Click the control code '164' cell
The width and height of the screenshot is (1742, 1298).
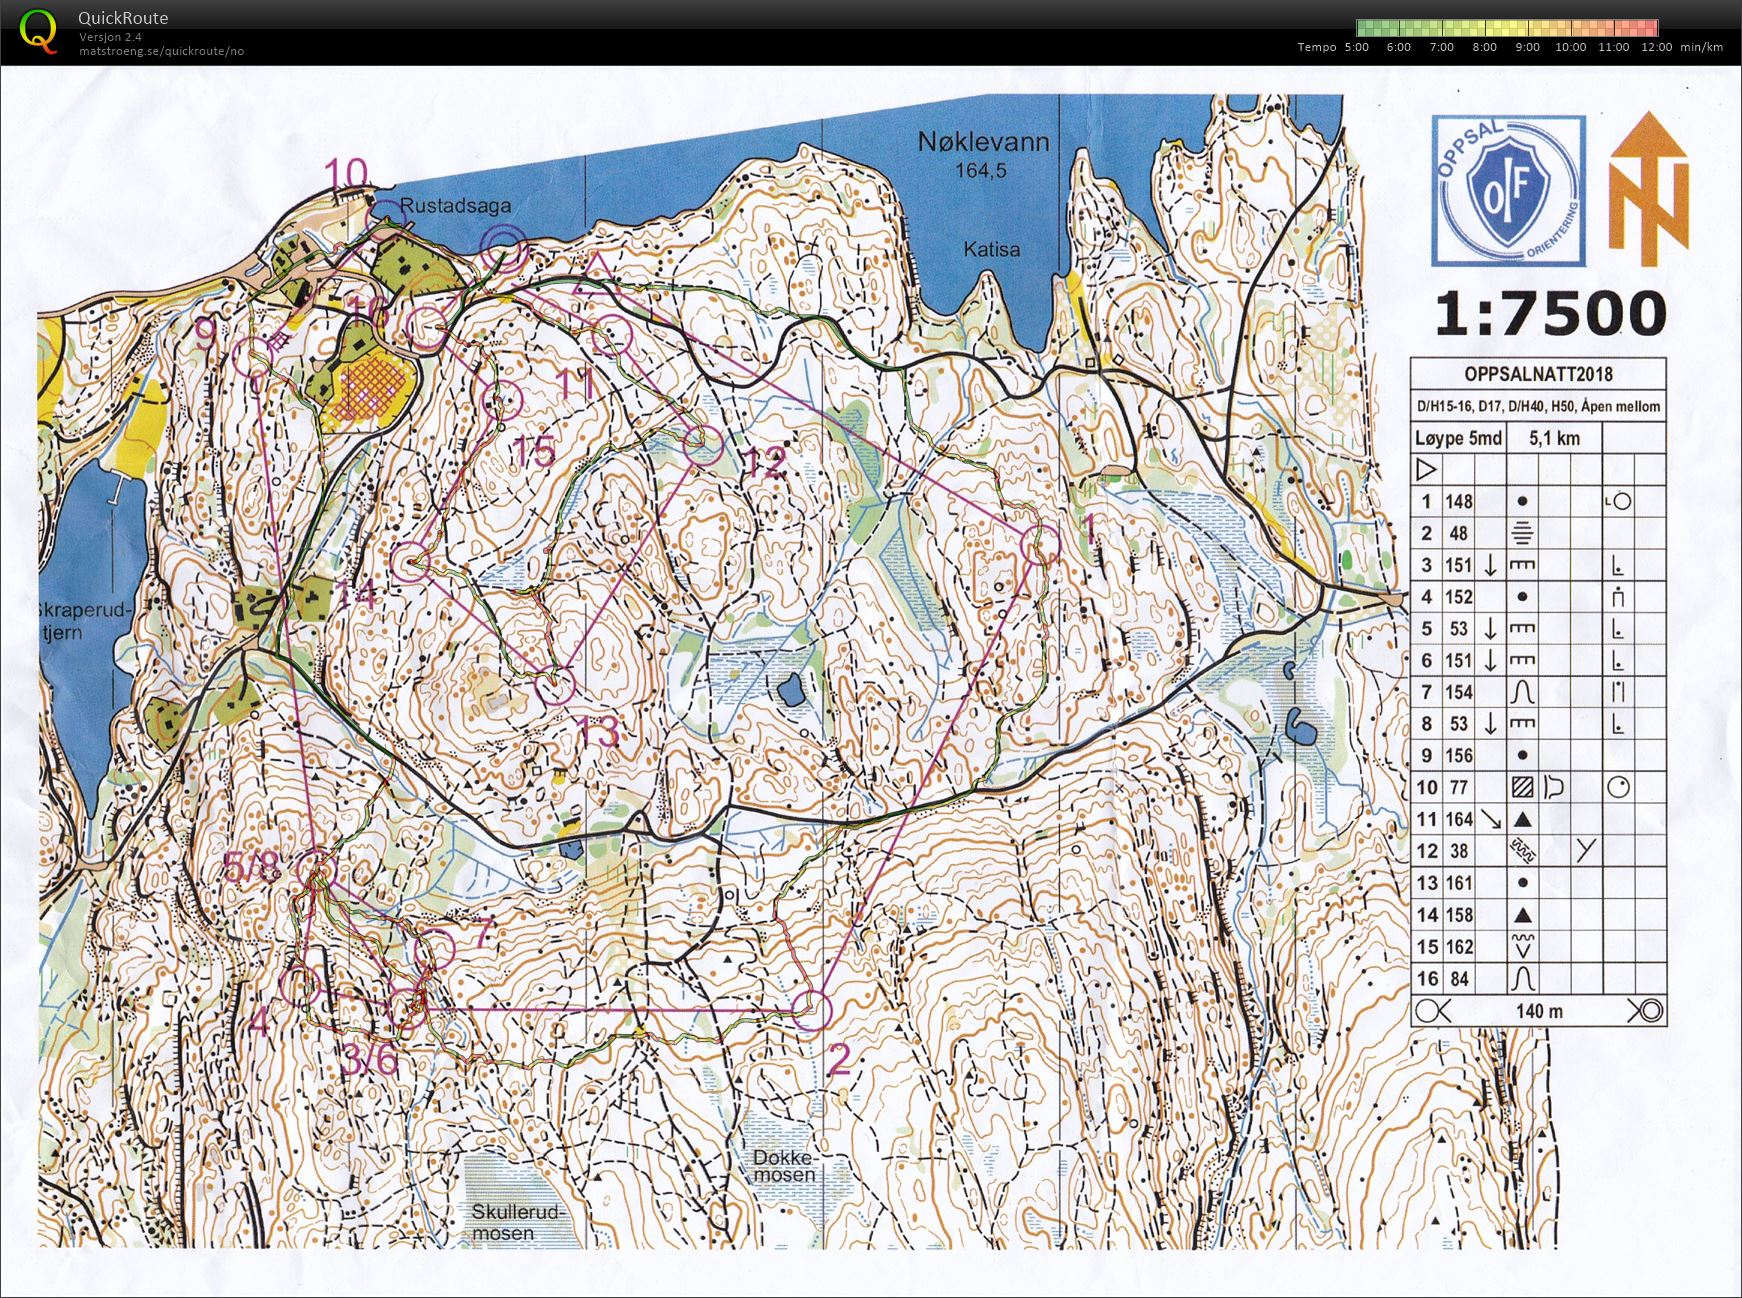pyautogui.click(x=1459, y=820)
